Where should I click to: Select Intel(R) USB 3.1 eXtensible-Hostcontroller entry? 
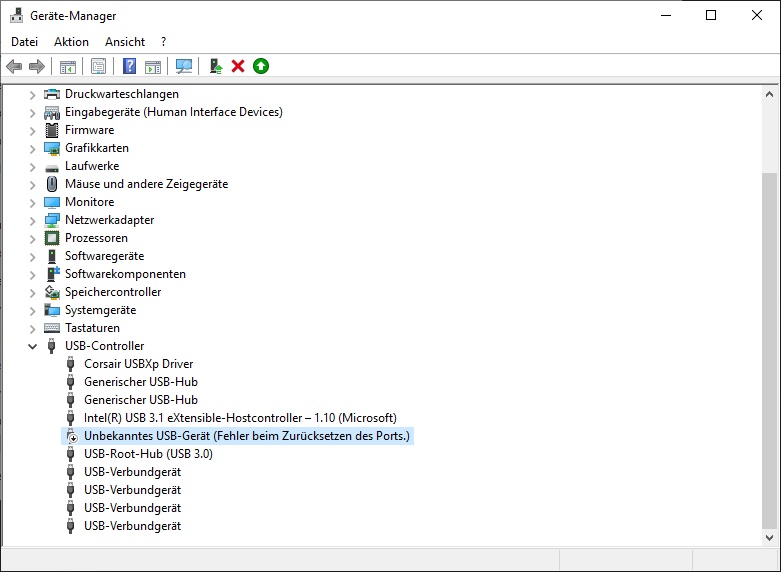[x=240, y=418]
